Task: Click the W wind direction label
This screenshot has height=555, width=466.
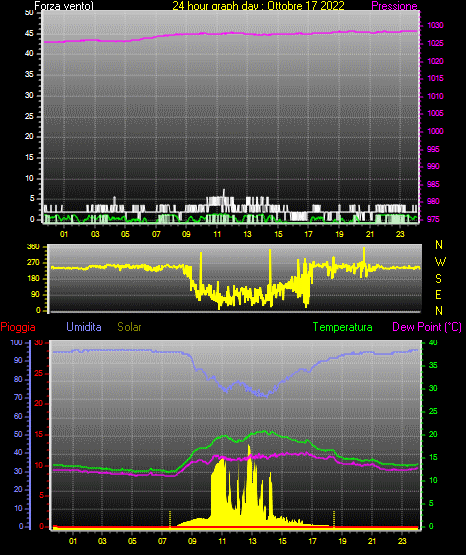Action: click(x=440, y=262)
